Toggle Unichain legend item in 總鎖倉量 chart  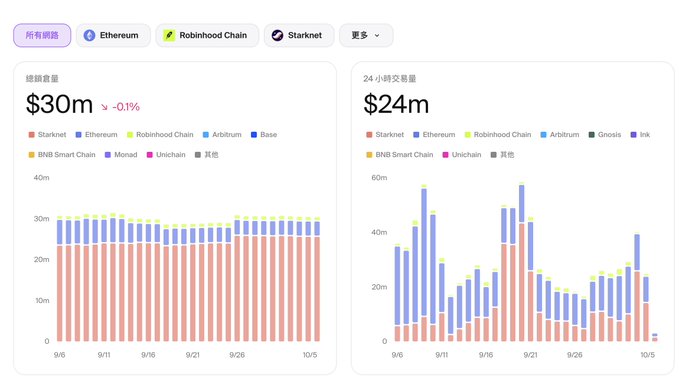tap(166, 155)
